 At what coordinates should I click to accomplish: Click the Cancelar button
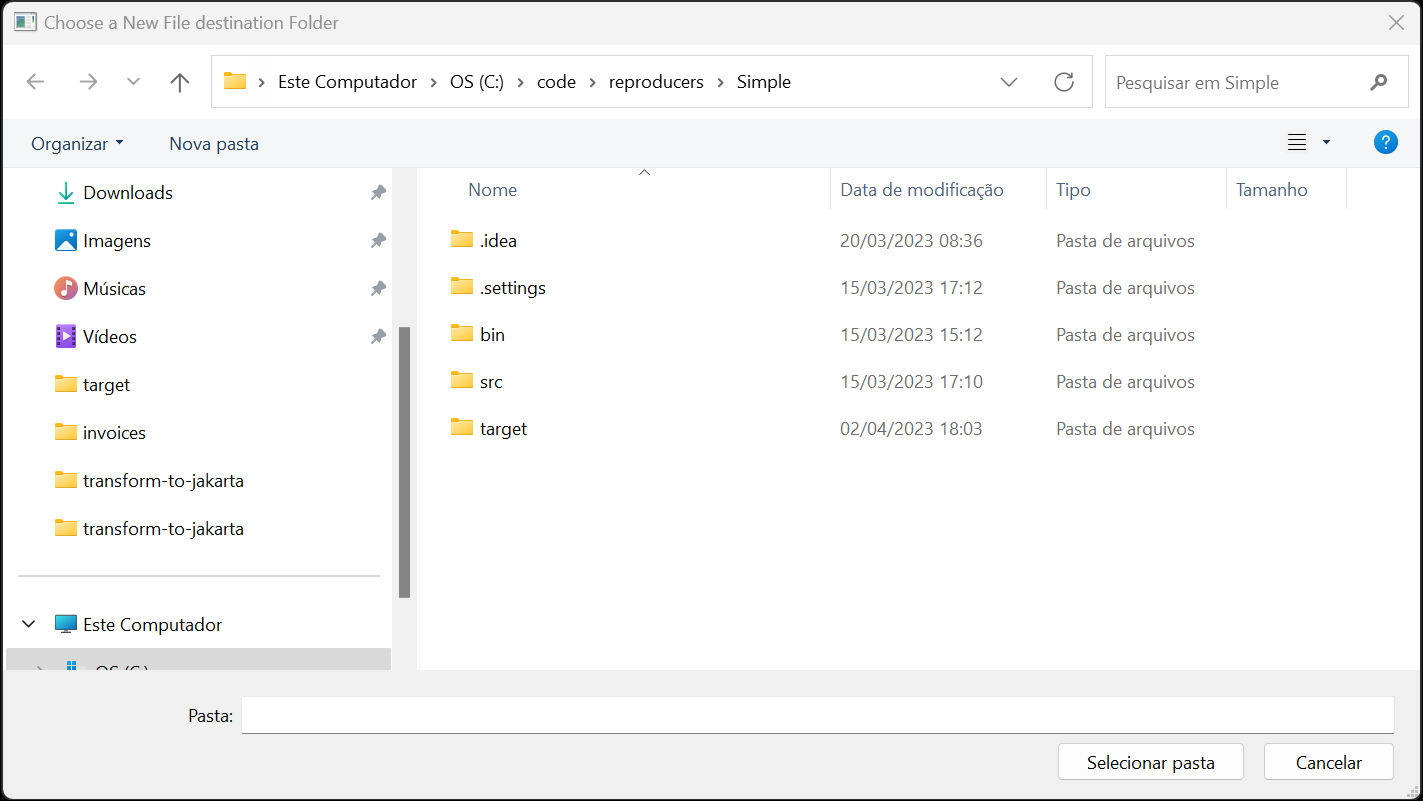1328,761
